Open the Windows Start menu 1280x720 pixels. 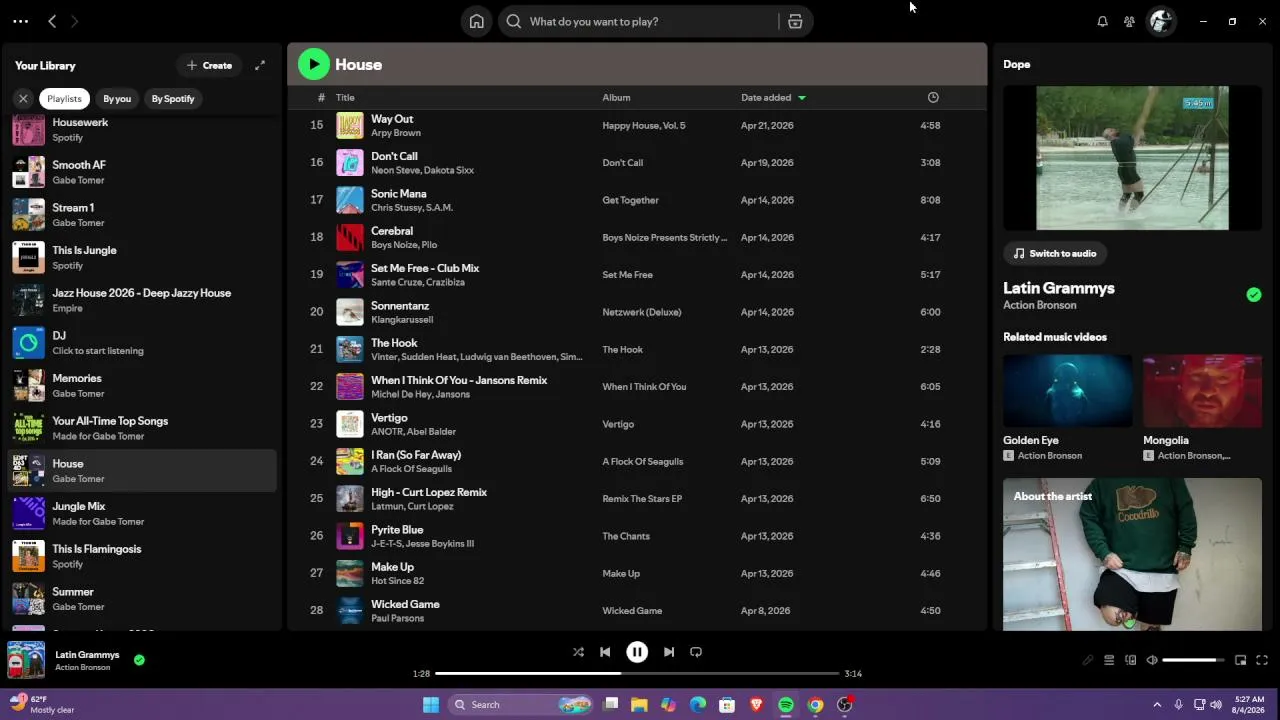click(430, 705)
